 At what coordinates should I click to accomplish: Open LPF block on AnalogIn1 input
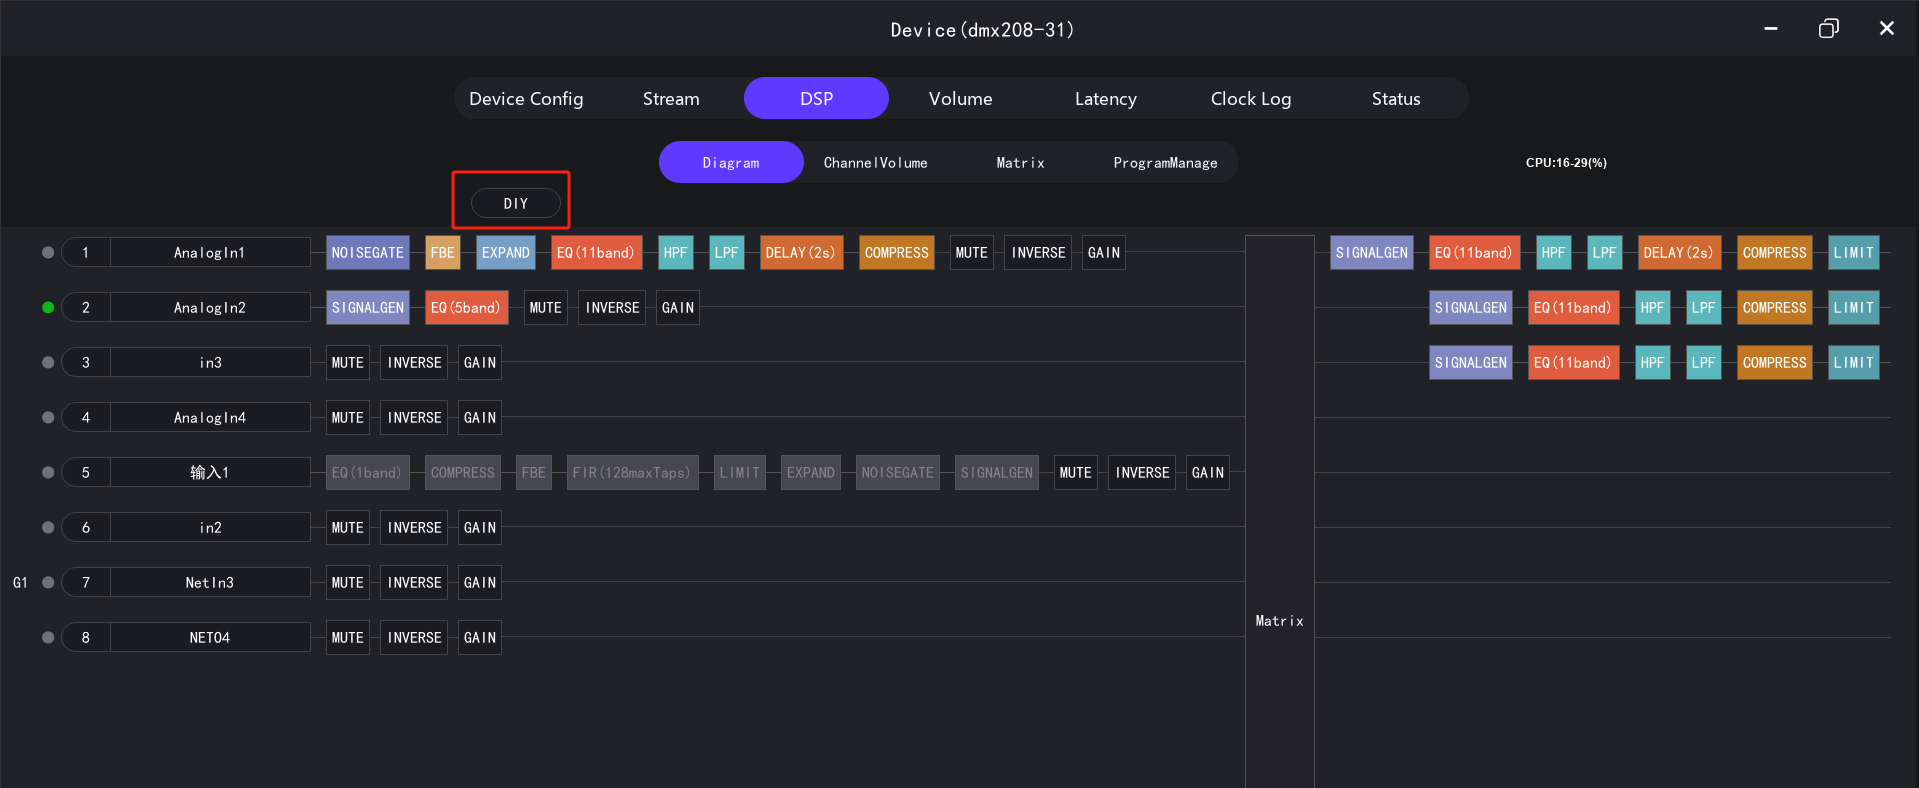[x=727, y=253]
